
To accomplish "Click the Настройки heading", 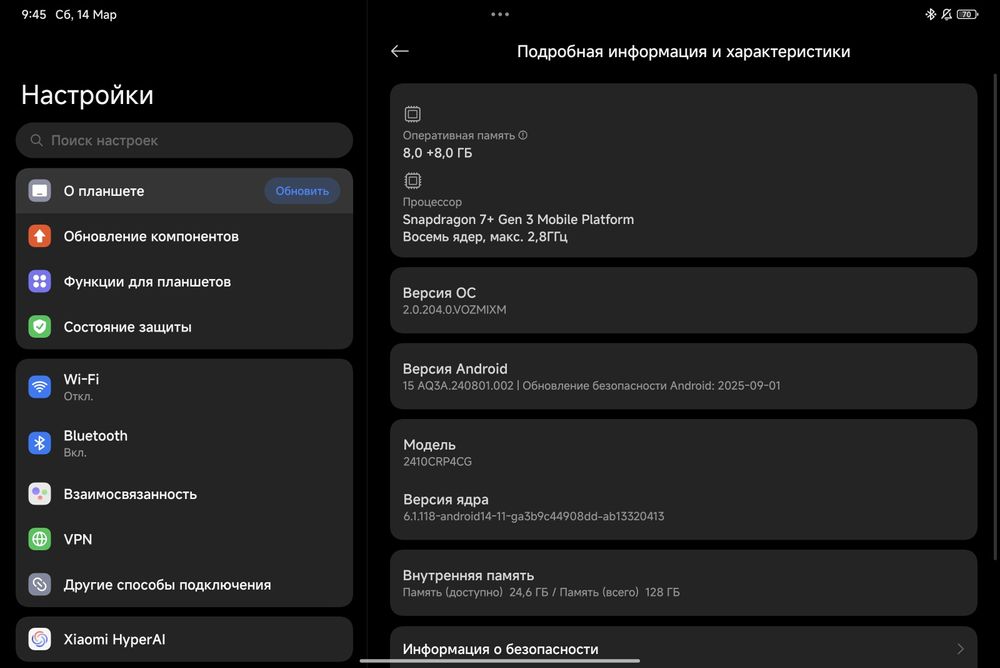I will (x=87, y=95).
